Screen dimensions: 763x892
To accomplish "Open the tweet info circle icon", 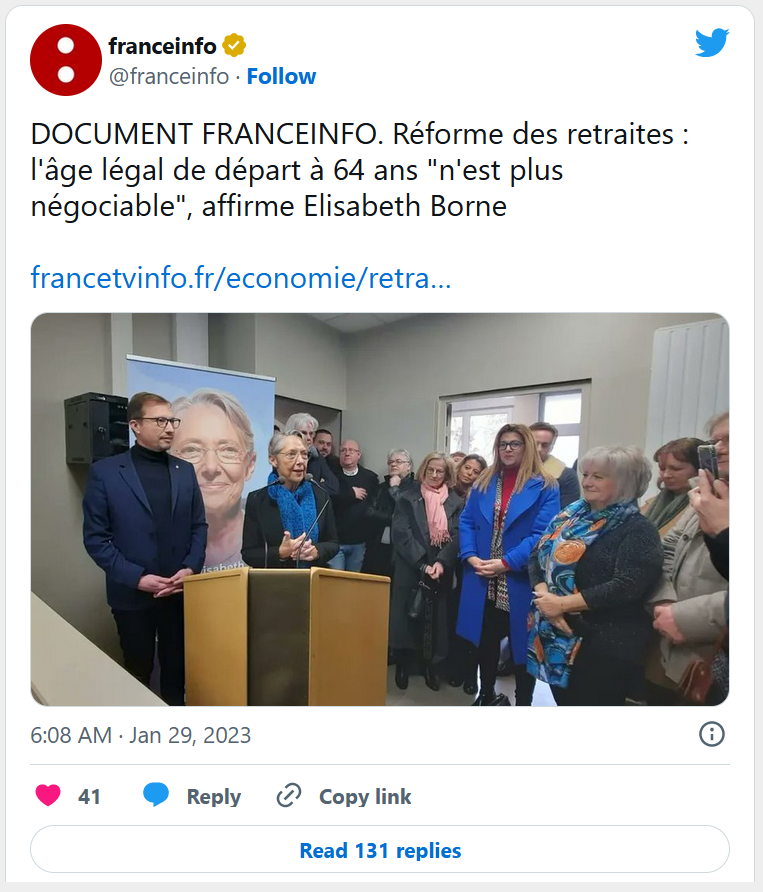I will [711, 734].
